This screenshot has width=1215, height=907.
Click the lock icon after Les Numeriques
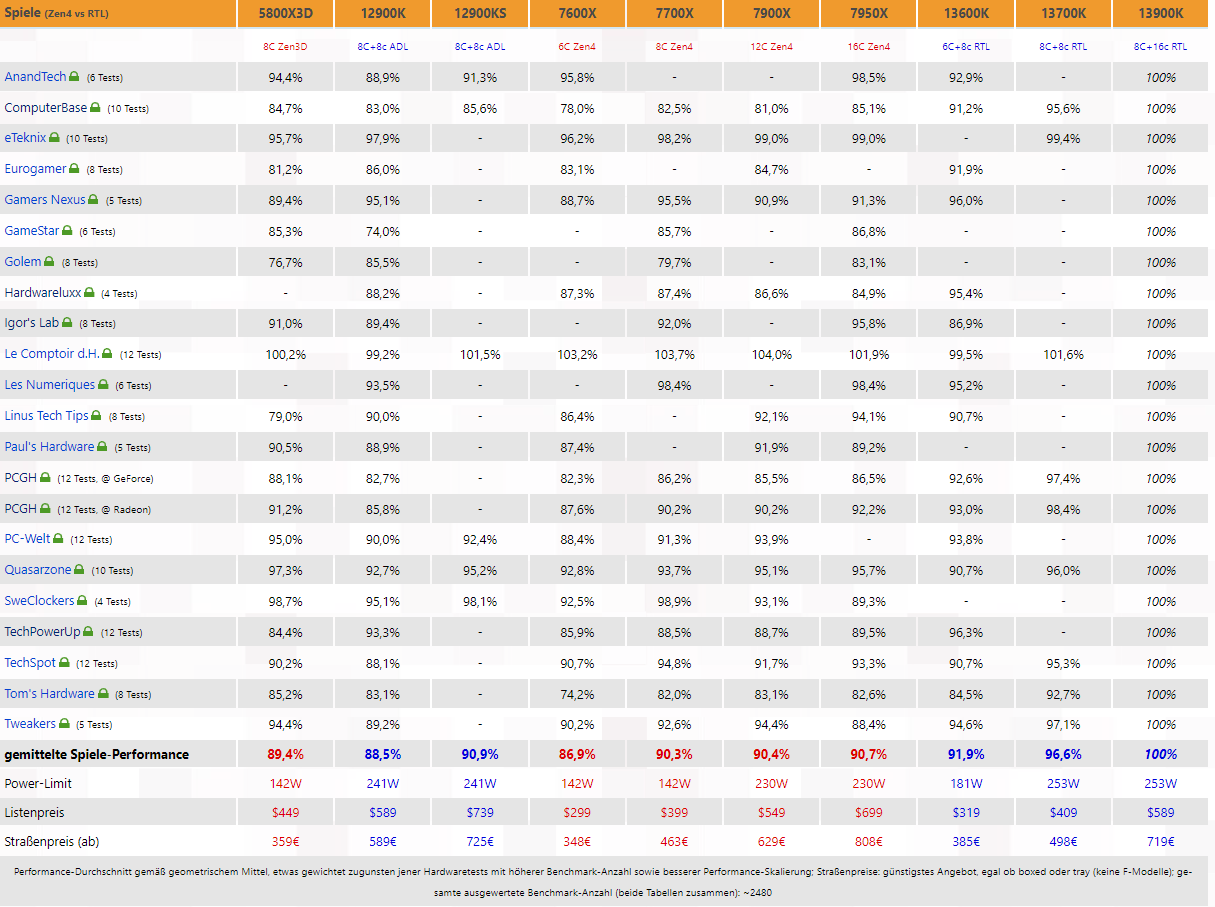coord(103,385)
